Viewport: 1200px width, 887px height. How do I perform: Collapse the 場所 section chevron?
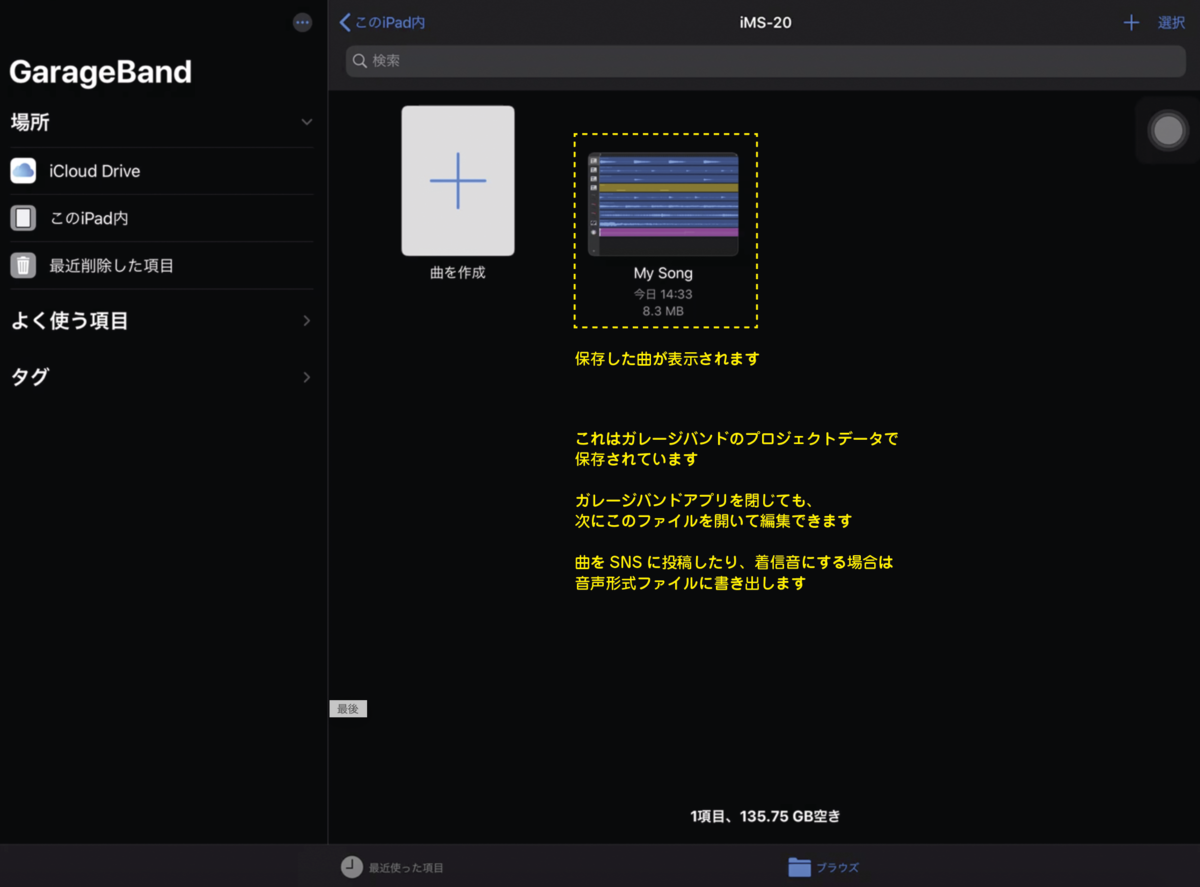tap(306, 122)
